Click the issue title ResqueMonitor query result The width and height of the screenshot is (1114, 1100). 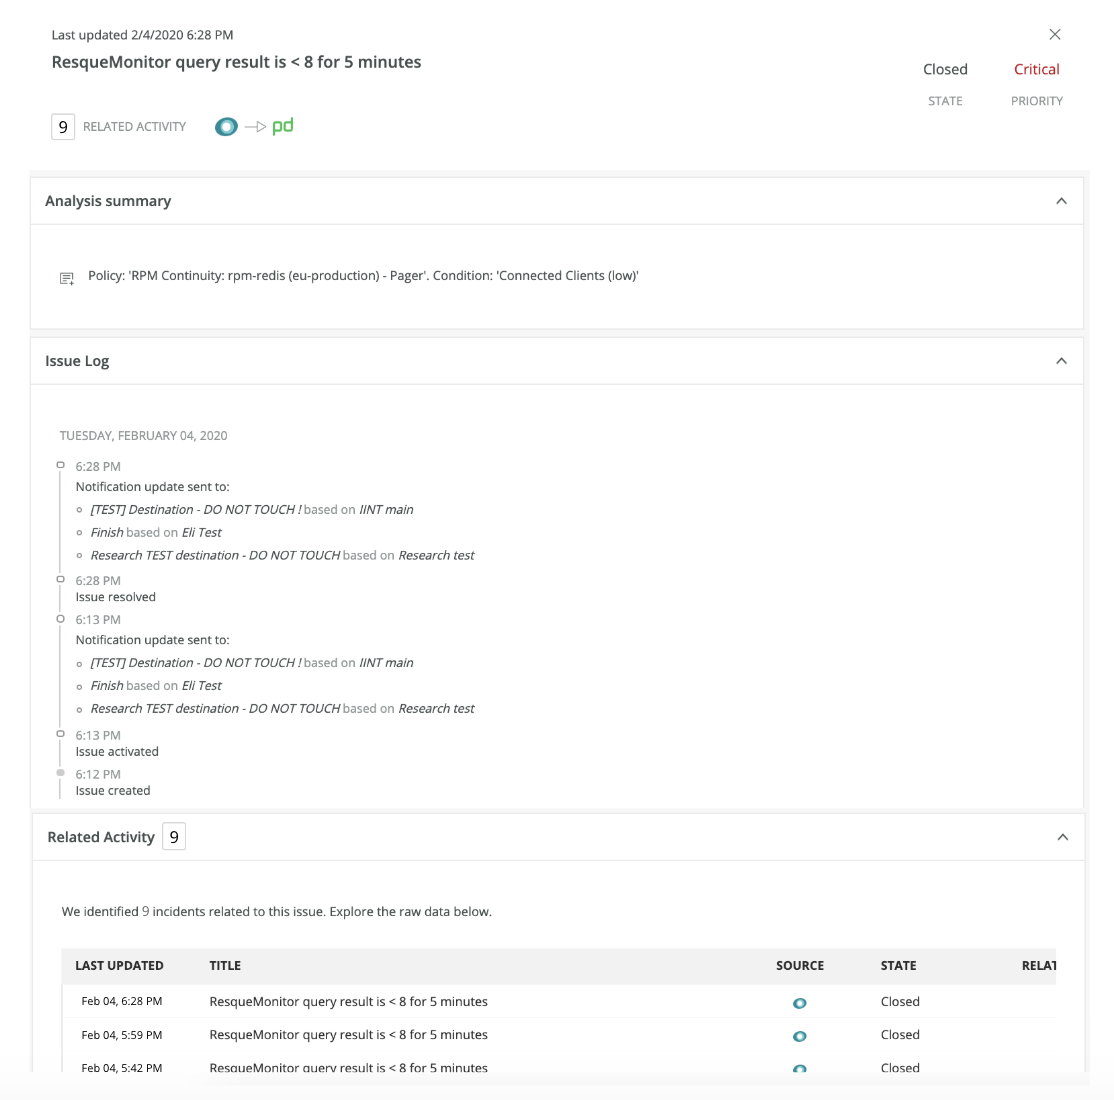tap(237, 62)
